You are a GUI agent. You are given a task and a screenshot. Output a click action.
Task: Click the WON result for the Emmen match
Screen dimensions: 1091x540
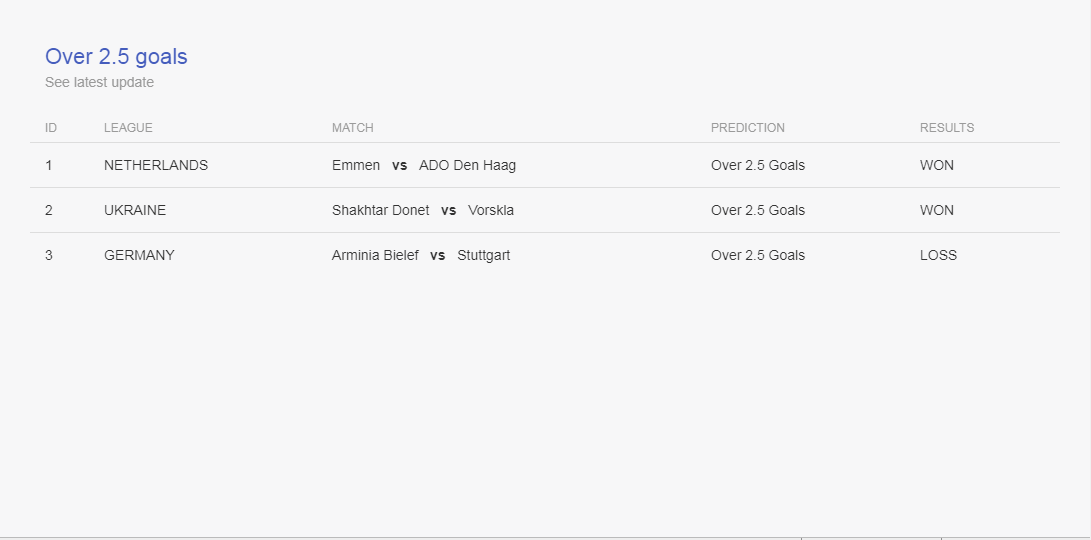pos(937,166)
